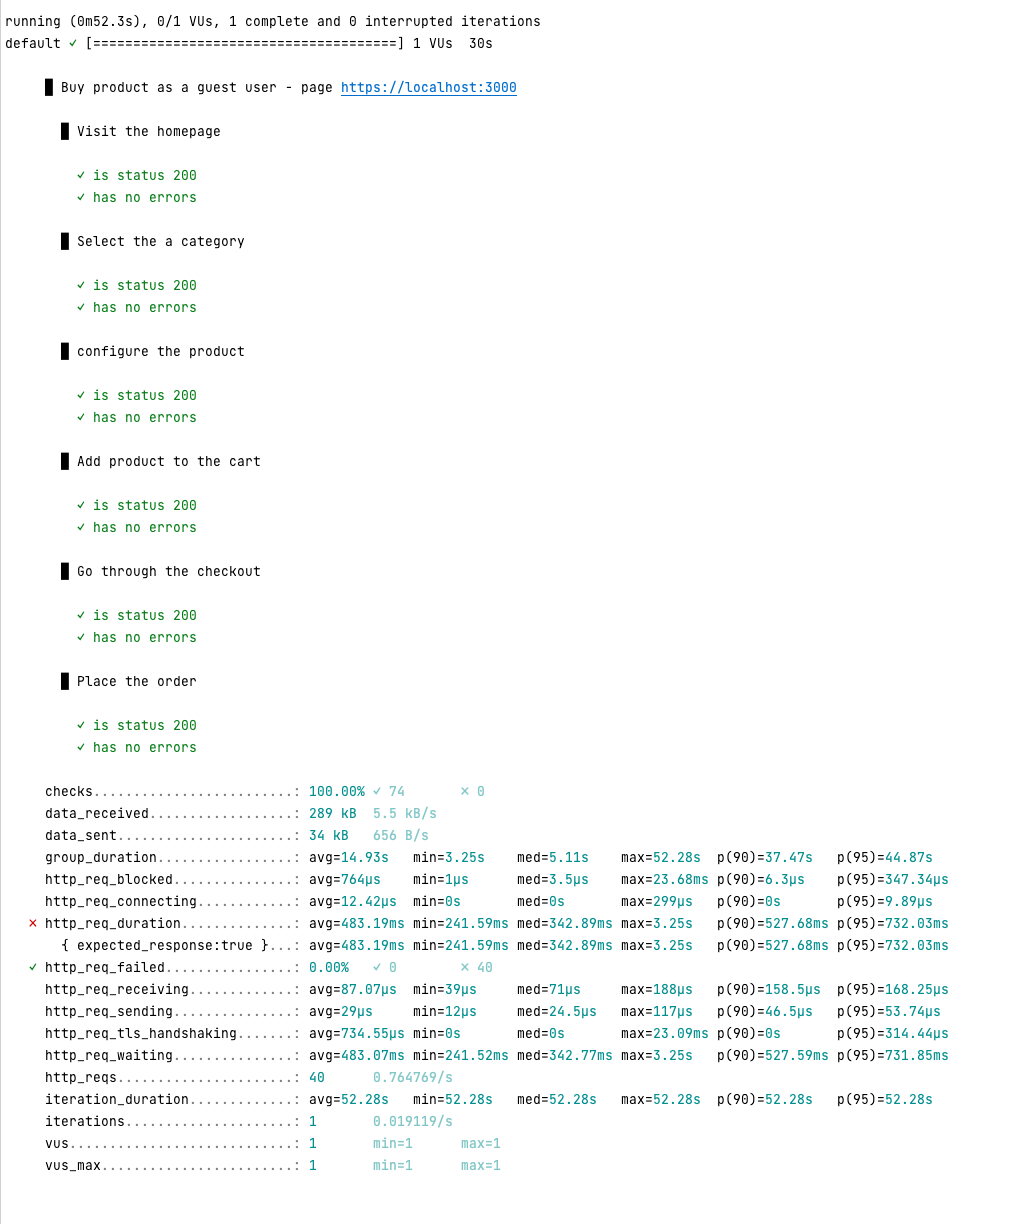This screenshot has width=1021, height=1224.
Task: Click the "0.764769/s" request rate
Action: [x=412, y=1077]
